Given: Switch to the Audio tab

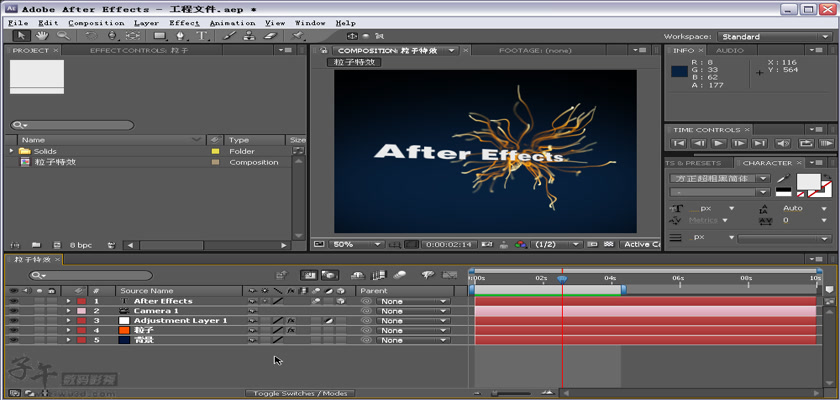Looking at the screenshot, I should click(x=730, y=50).
